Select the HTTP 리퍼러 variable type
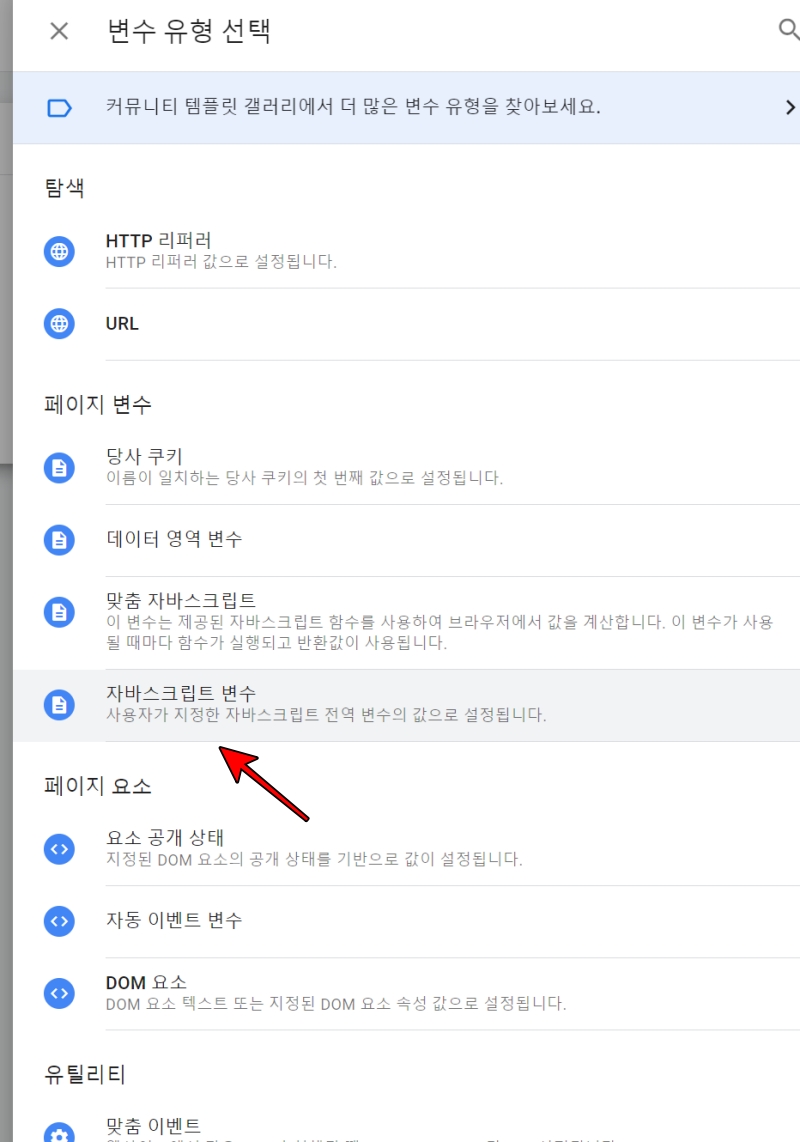Viewport: 800px width, 1142px height. (400, 251)
